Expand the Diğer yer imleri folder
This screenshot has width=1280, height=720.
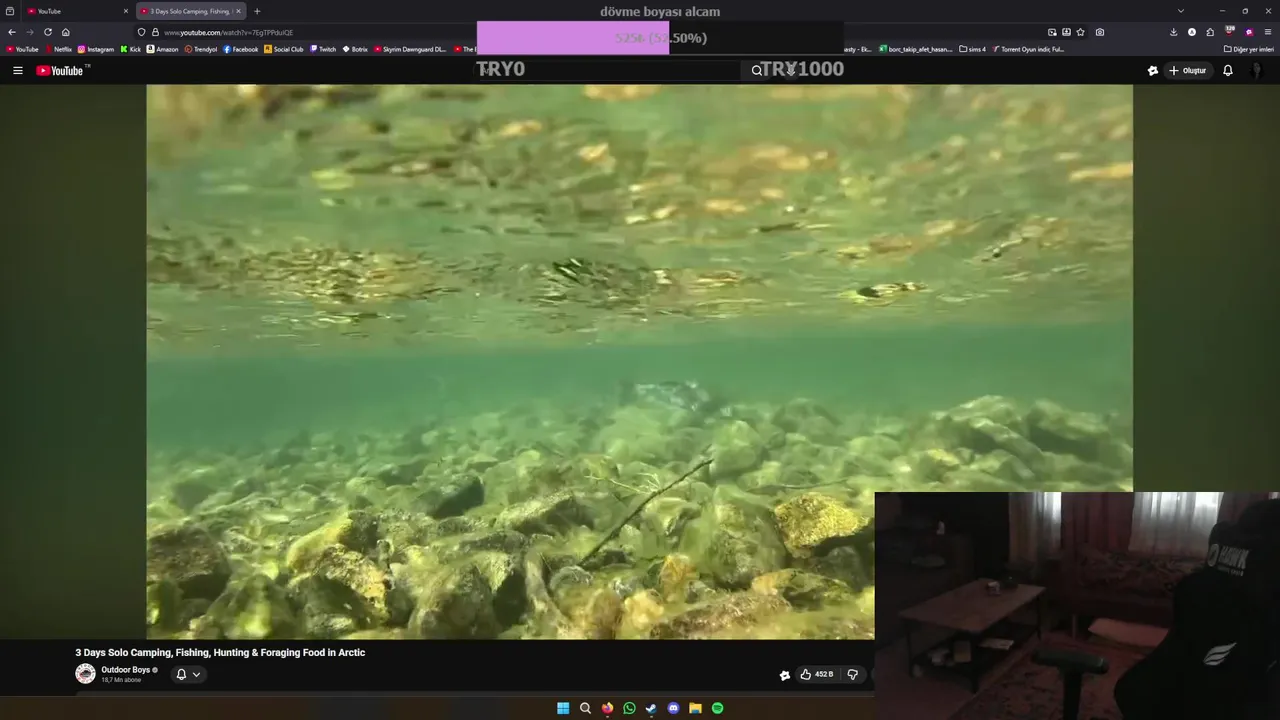1248,49
